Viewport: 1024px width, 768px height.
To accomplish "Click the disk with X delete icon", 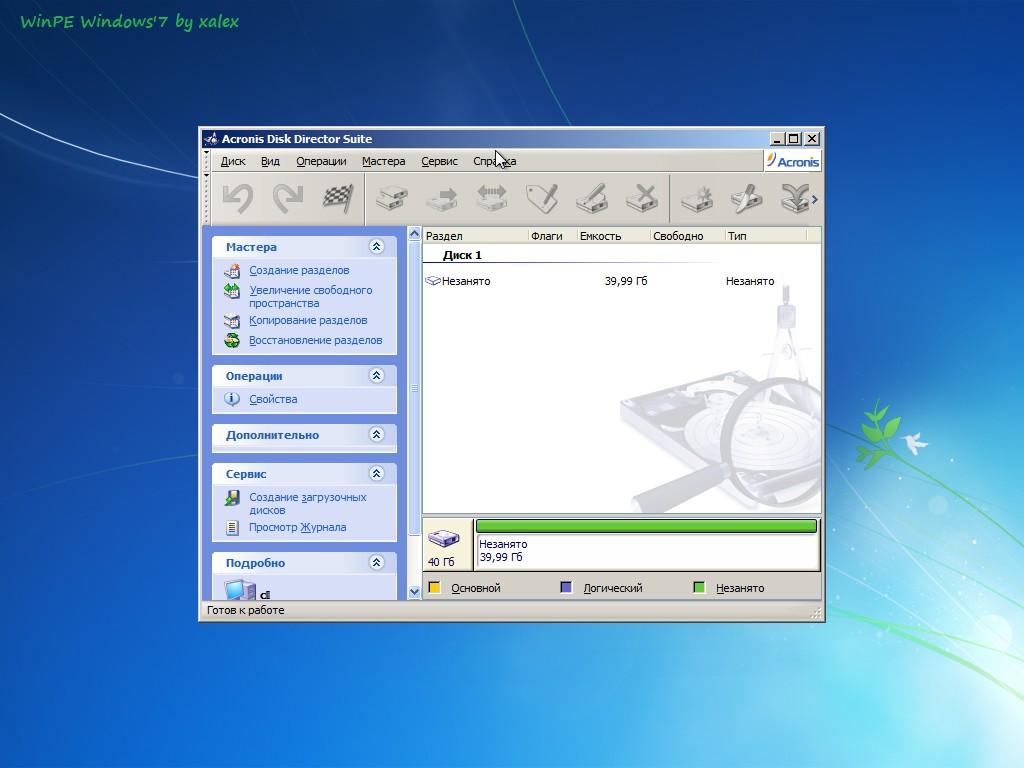I will [x=642, y=198].
